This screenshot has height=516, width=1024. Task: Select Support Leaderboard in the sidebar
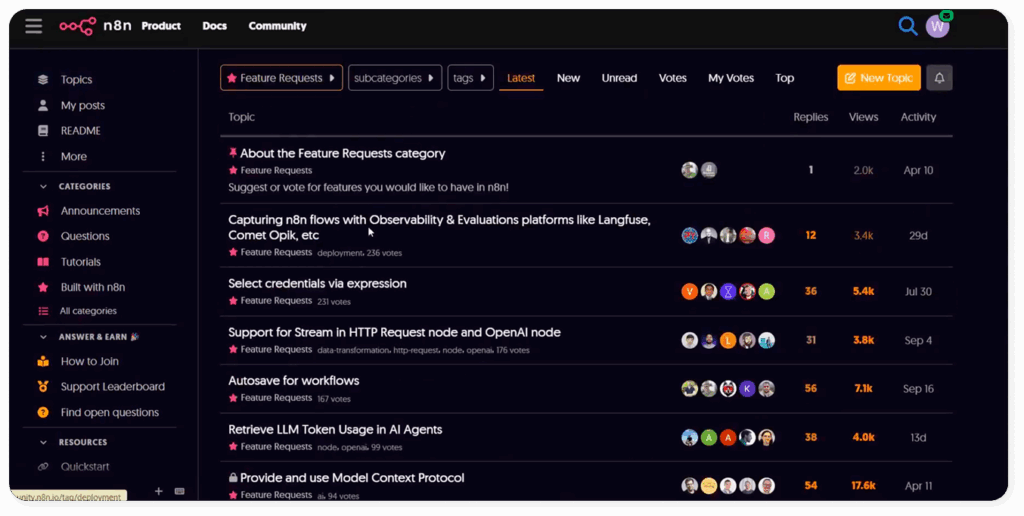(x=112, y=387)
